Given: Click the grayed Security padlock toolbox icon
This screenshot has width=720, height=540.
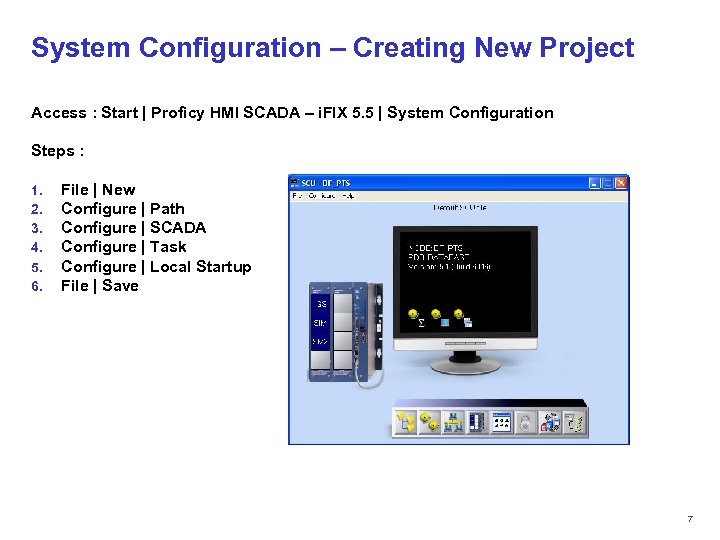Looking at the screenshot, I should [x=525, y=422].
